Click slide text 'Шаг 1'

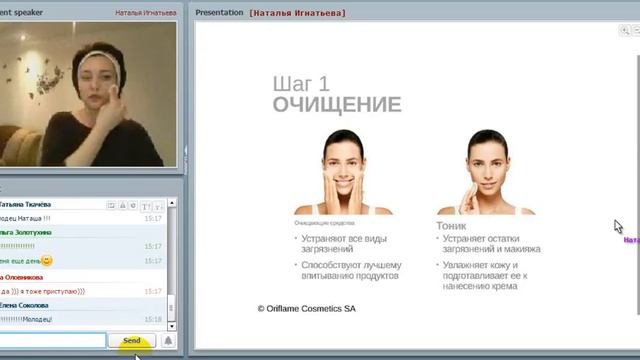click(x=301, y=84)
